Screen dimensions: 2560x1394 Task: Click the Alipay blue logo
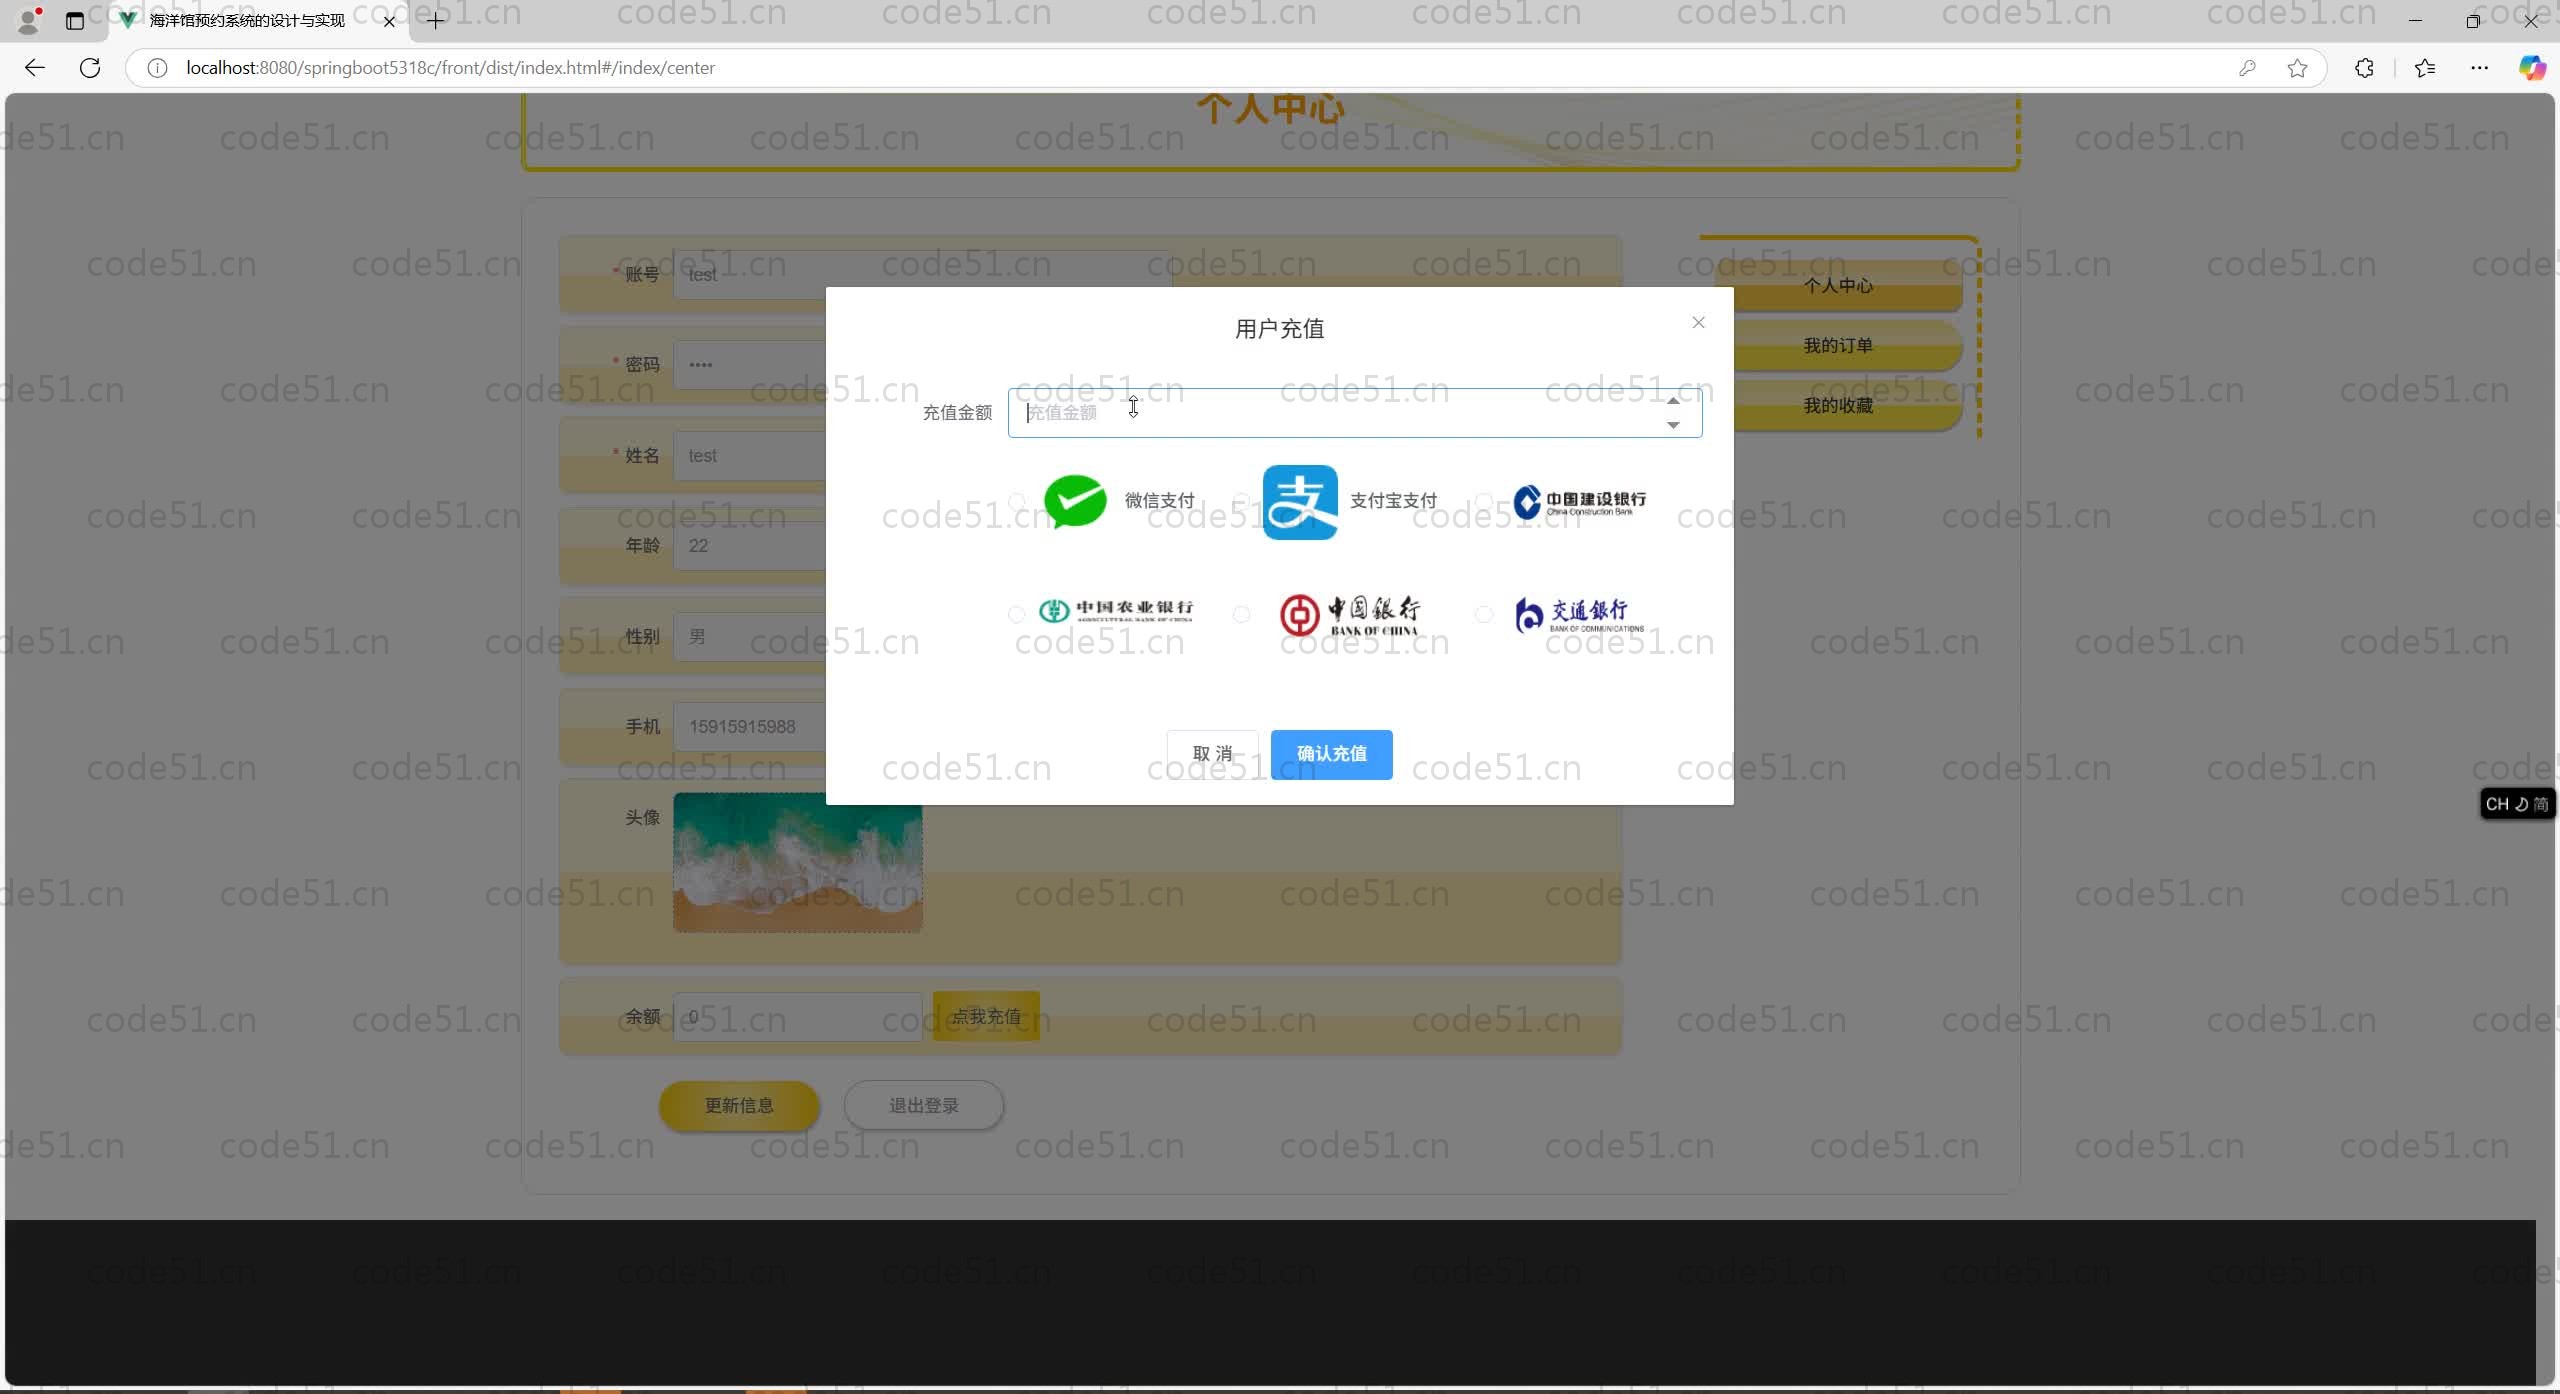(x=1299, y=502)
